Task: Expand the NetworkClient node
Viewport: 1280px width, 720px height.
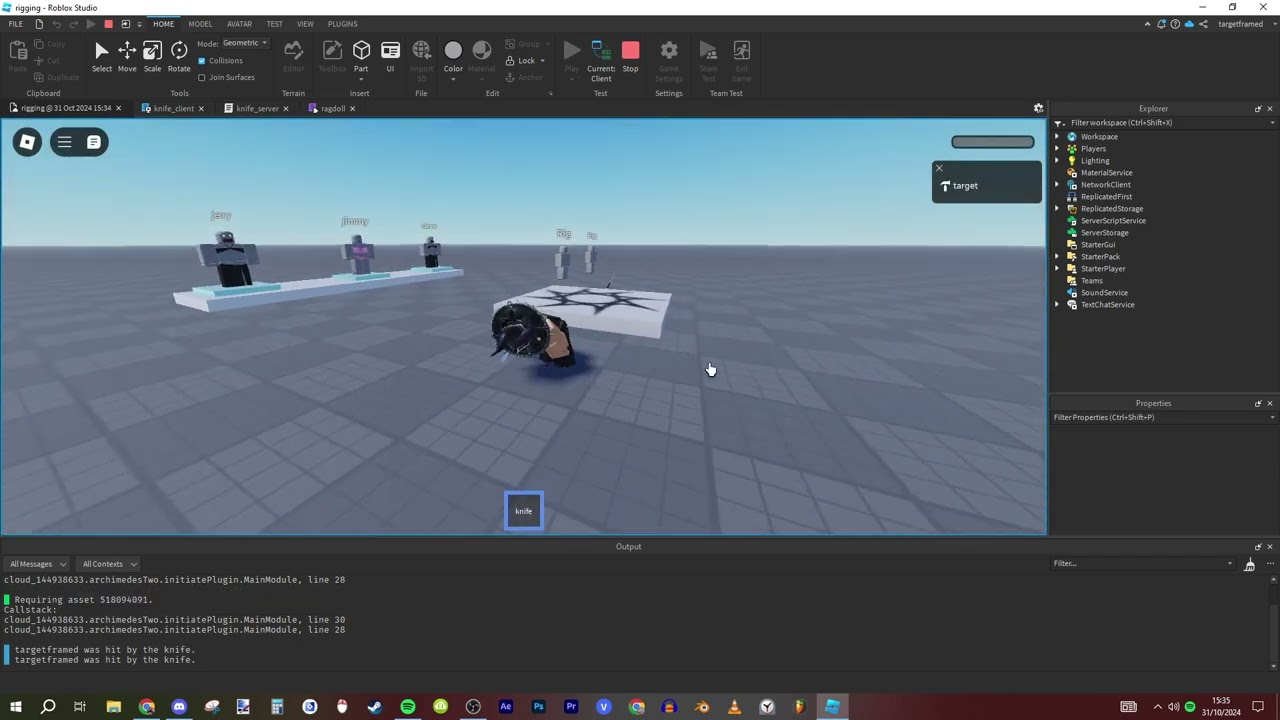Action: [x=1057, y=185]
